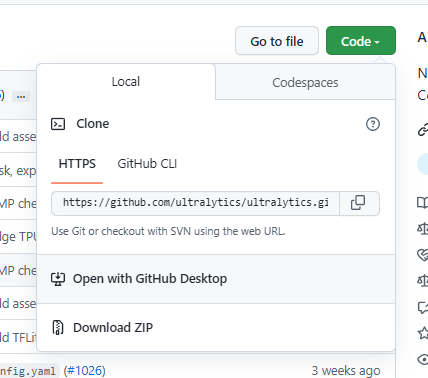Click the Go to file button
The width and height of the screenshot is (428, 378).
pyautogui.click(x=277, y=41)
